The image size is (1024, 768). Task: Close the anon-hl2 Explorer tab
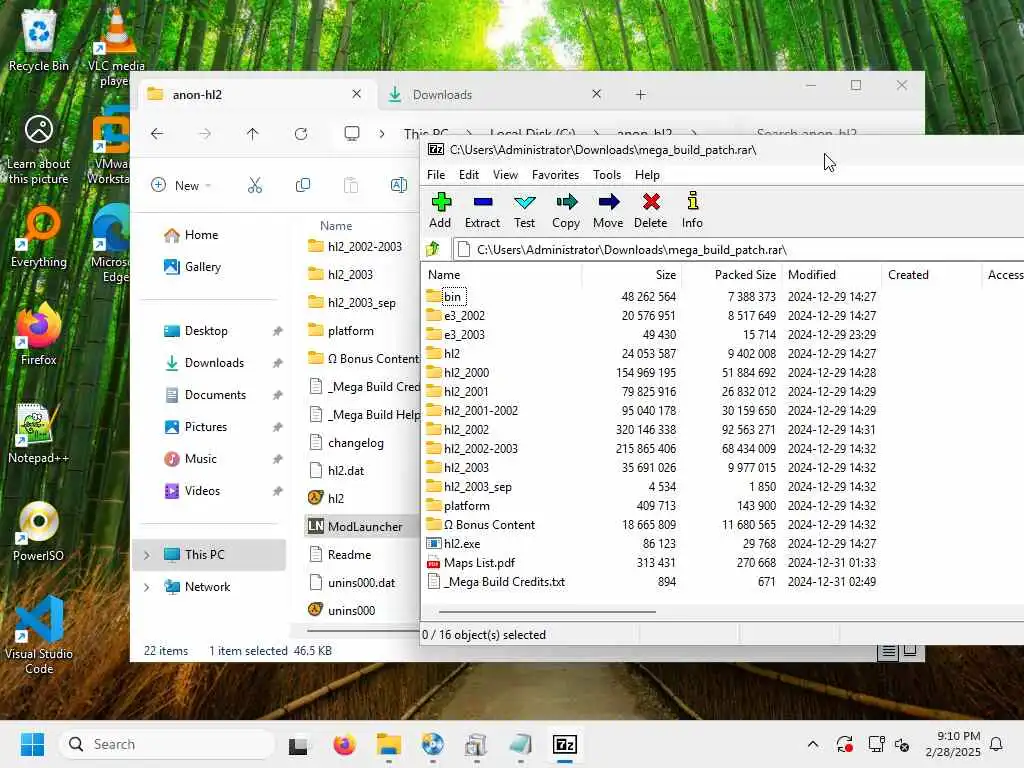pos(357,94)
